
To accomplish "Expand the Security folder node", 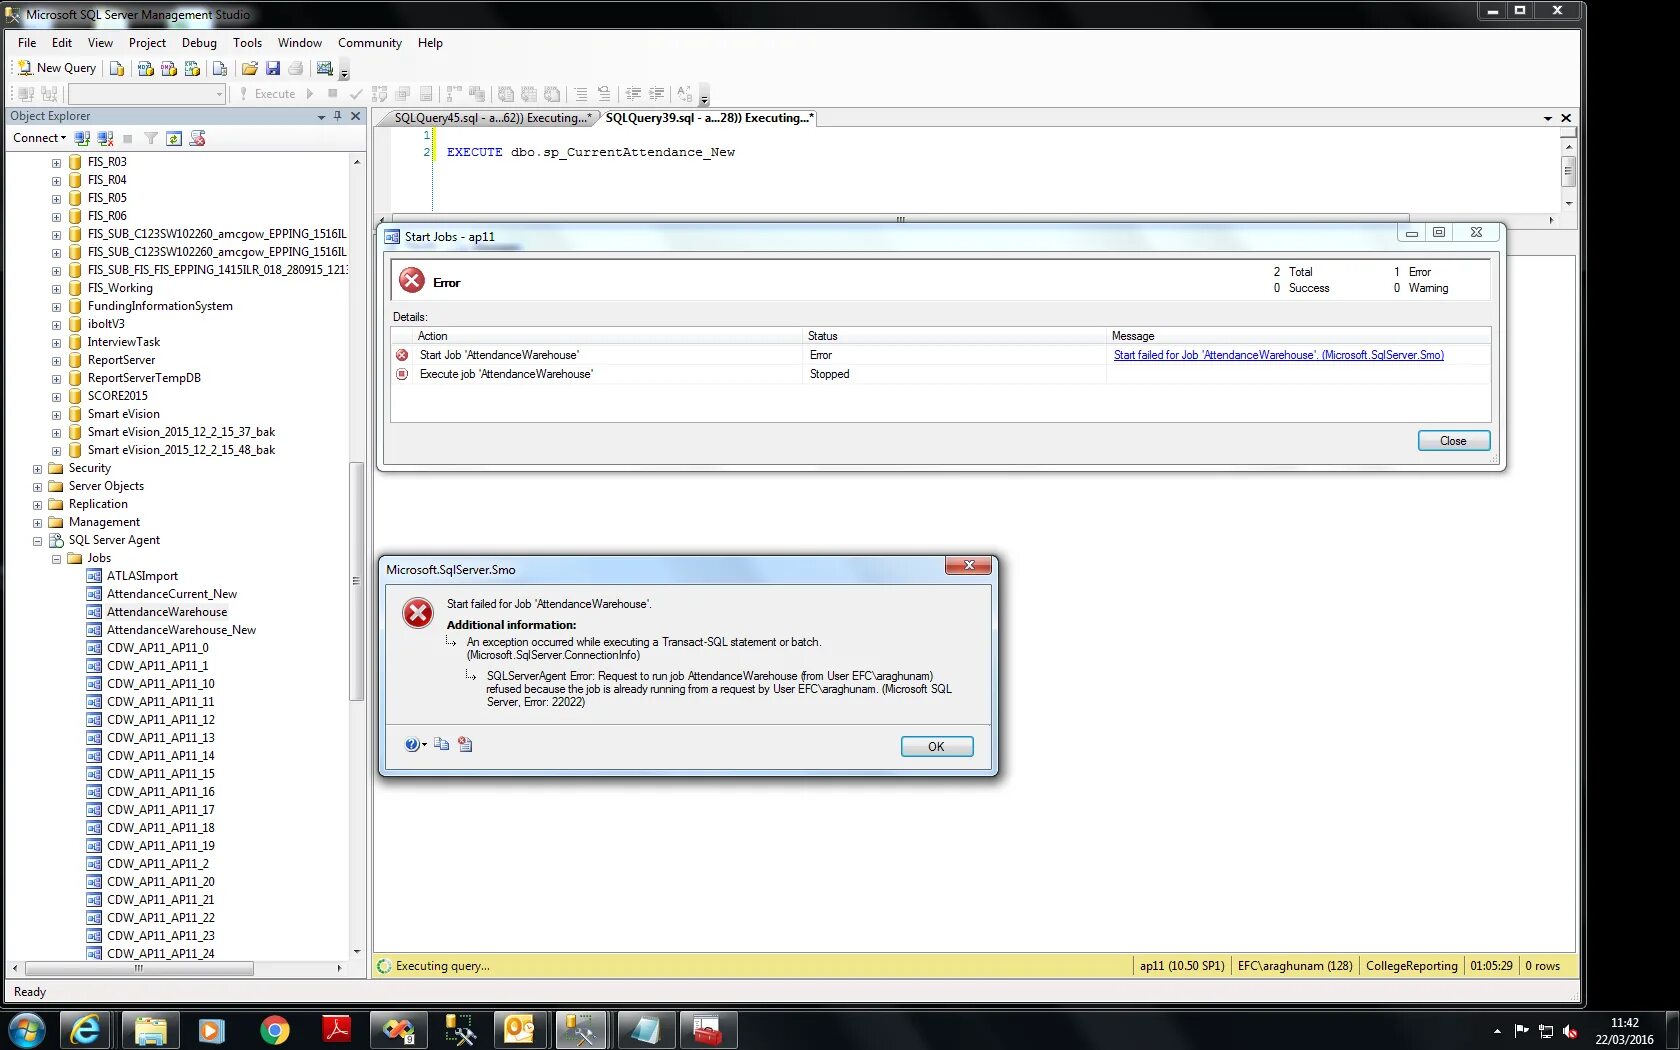I will 37,468.
